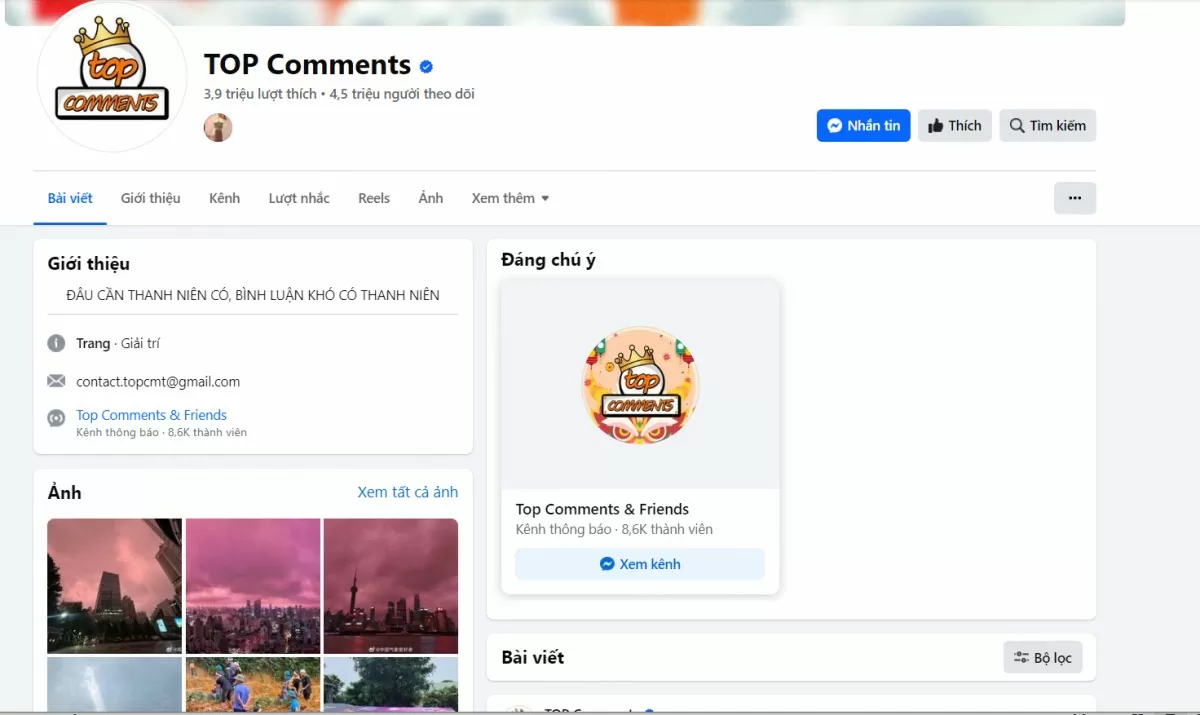Screen dimensions: 1200x715
Task: Click the Thích like button
Action: [955, 126]
